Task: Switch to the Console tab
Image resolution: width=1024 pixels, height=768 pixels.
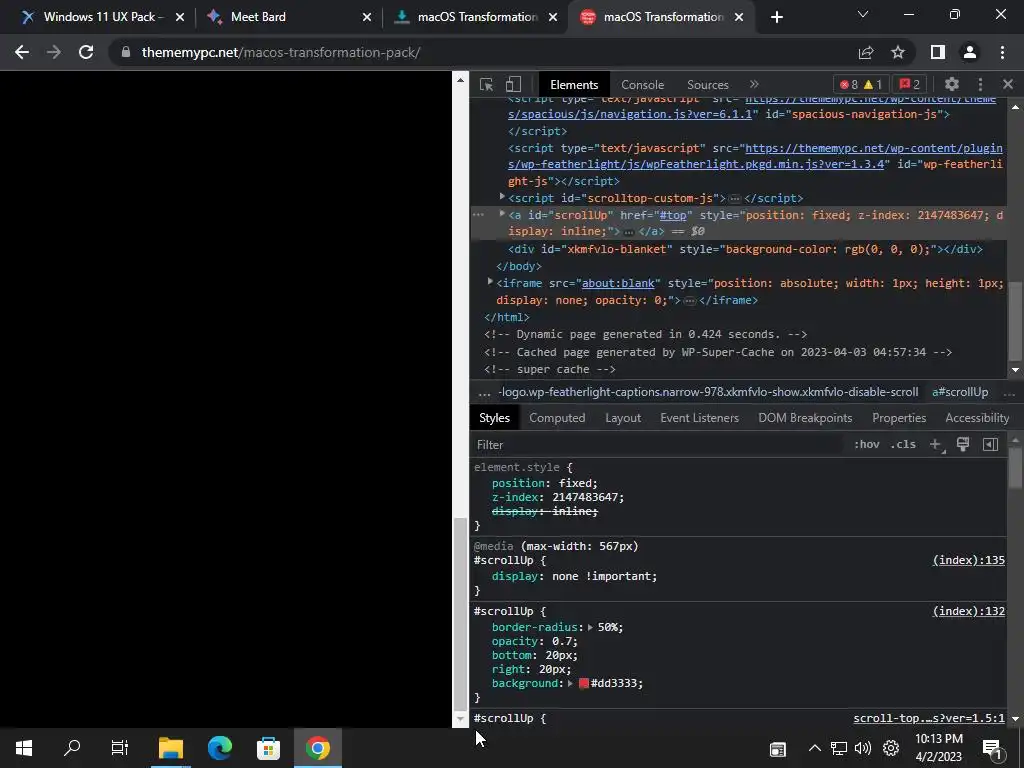Action: pos(643,84)
